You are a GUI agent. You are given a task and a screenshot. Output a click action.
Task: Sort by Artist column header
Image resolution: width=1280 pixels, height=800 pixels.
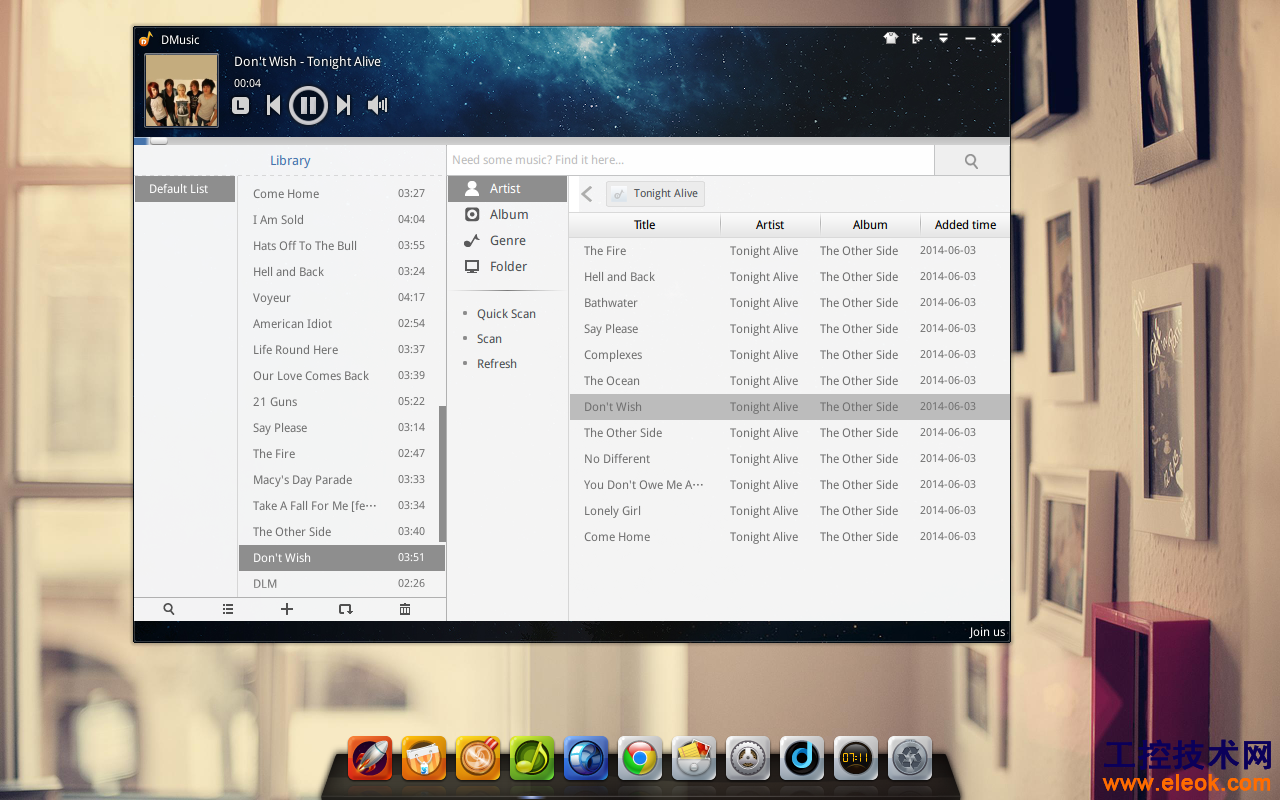click(x=770, y=225)
